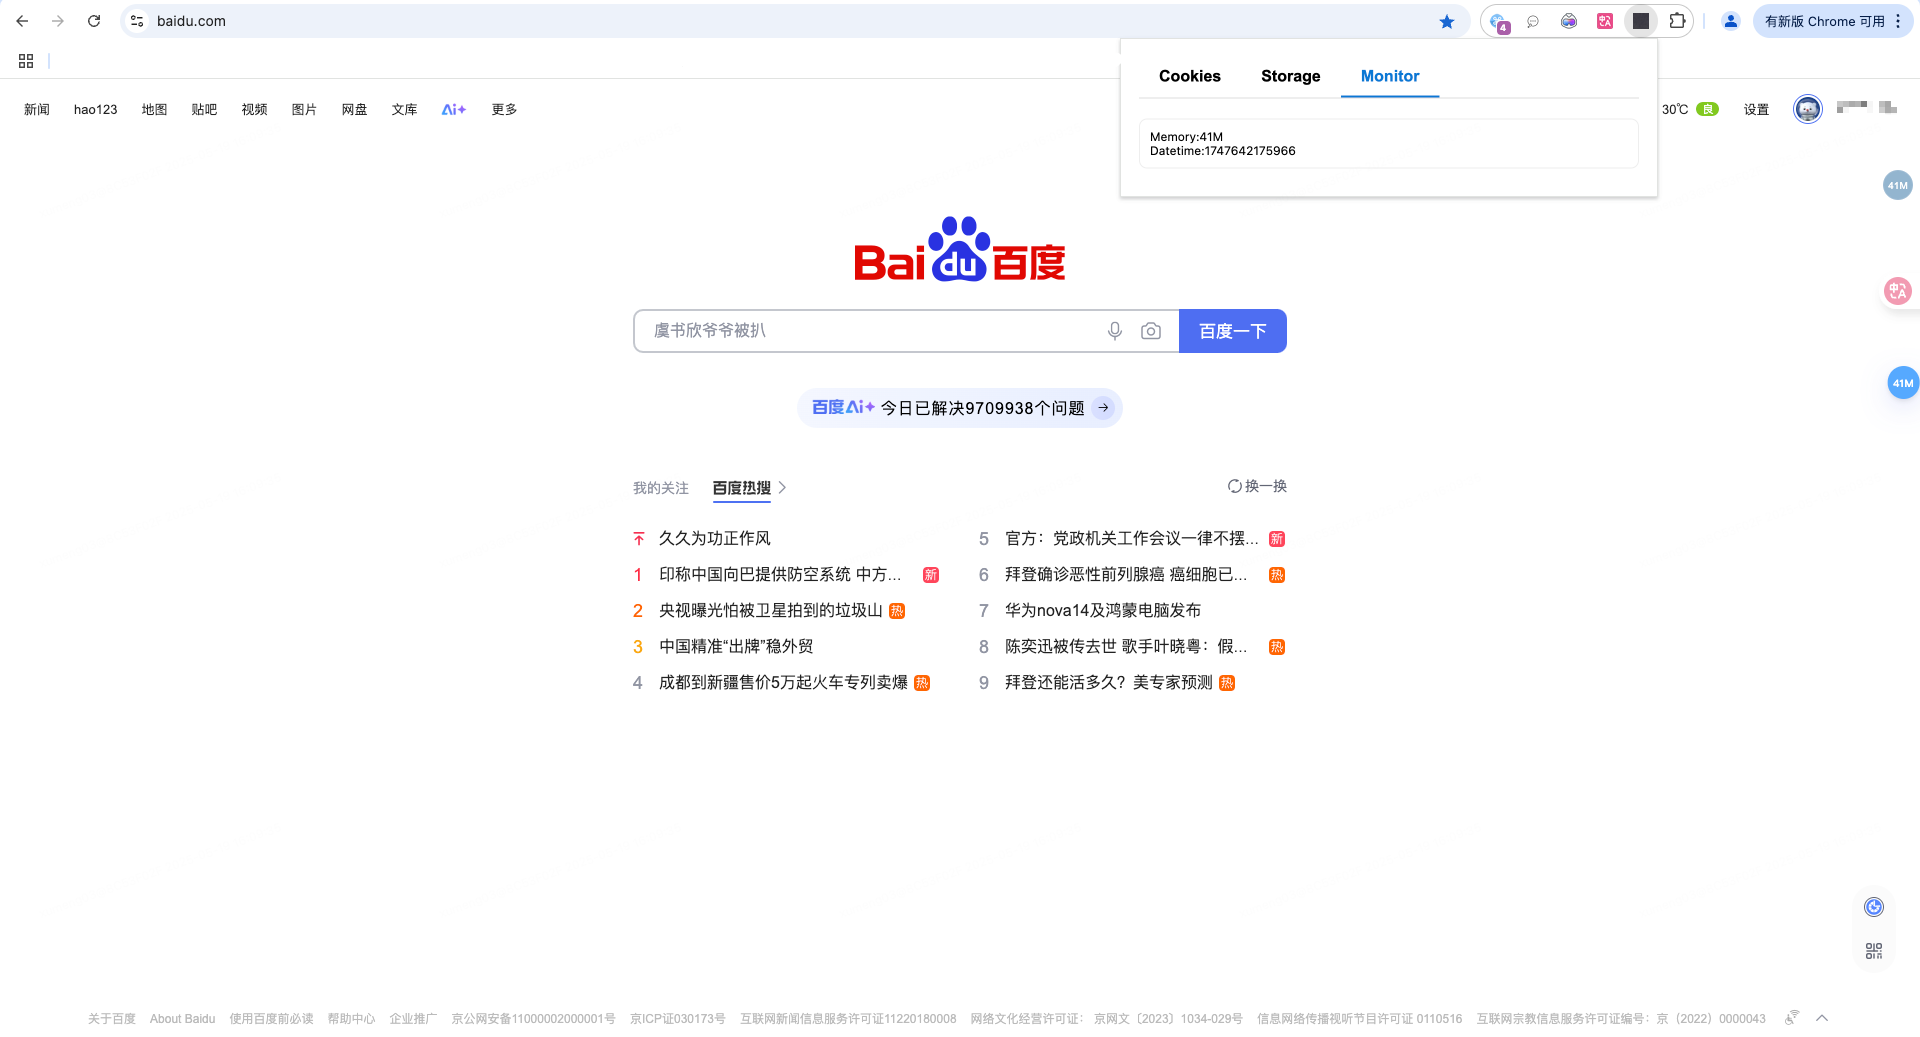
Task: Switch to the Cookies tab
Action: tap(1189, 76)
